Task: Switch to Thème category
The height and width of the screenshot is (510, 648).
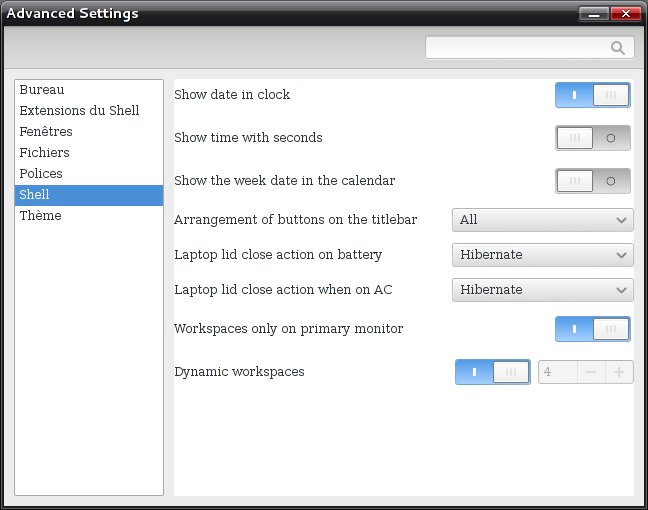Action: pyautogui.click(x=41, y=216)
